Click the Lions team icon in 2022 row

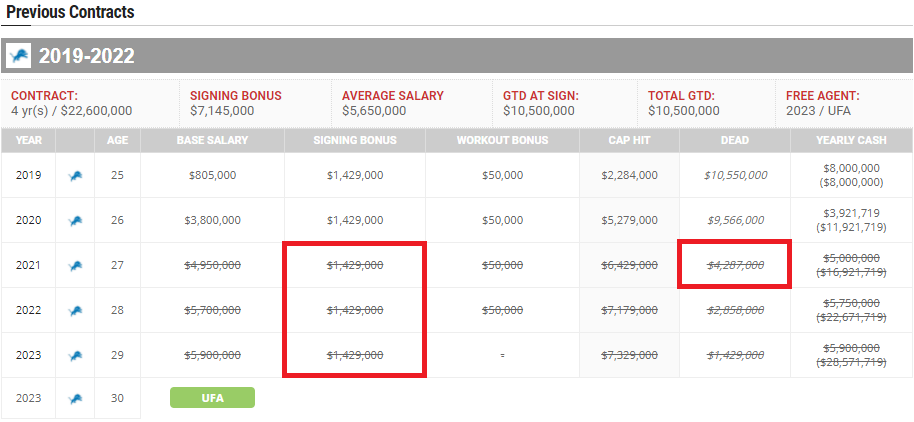(75, 310)
